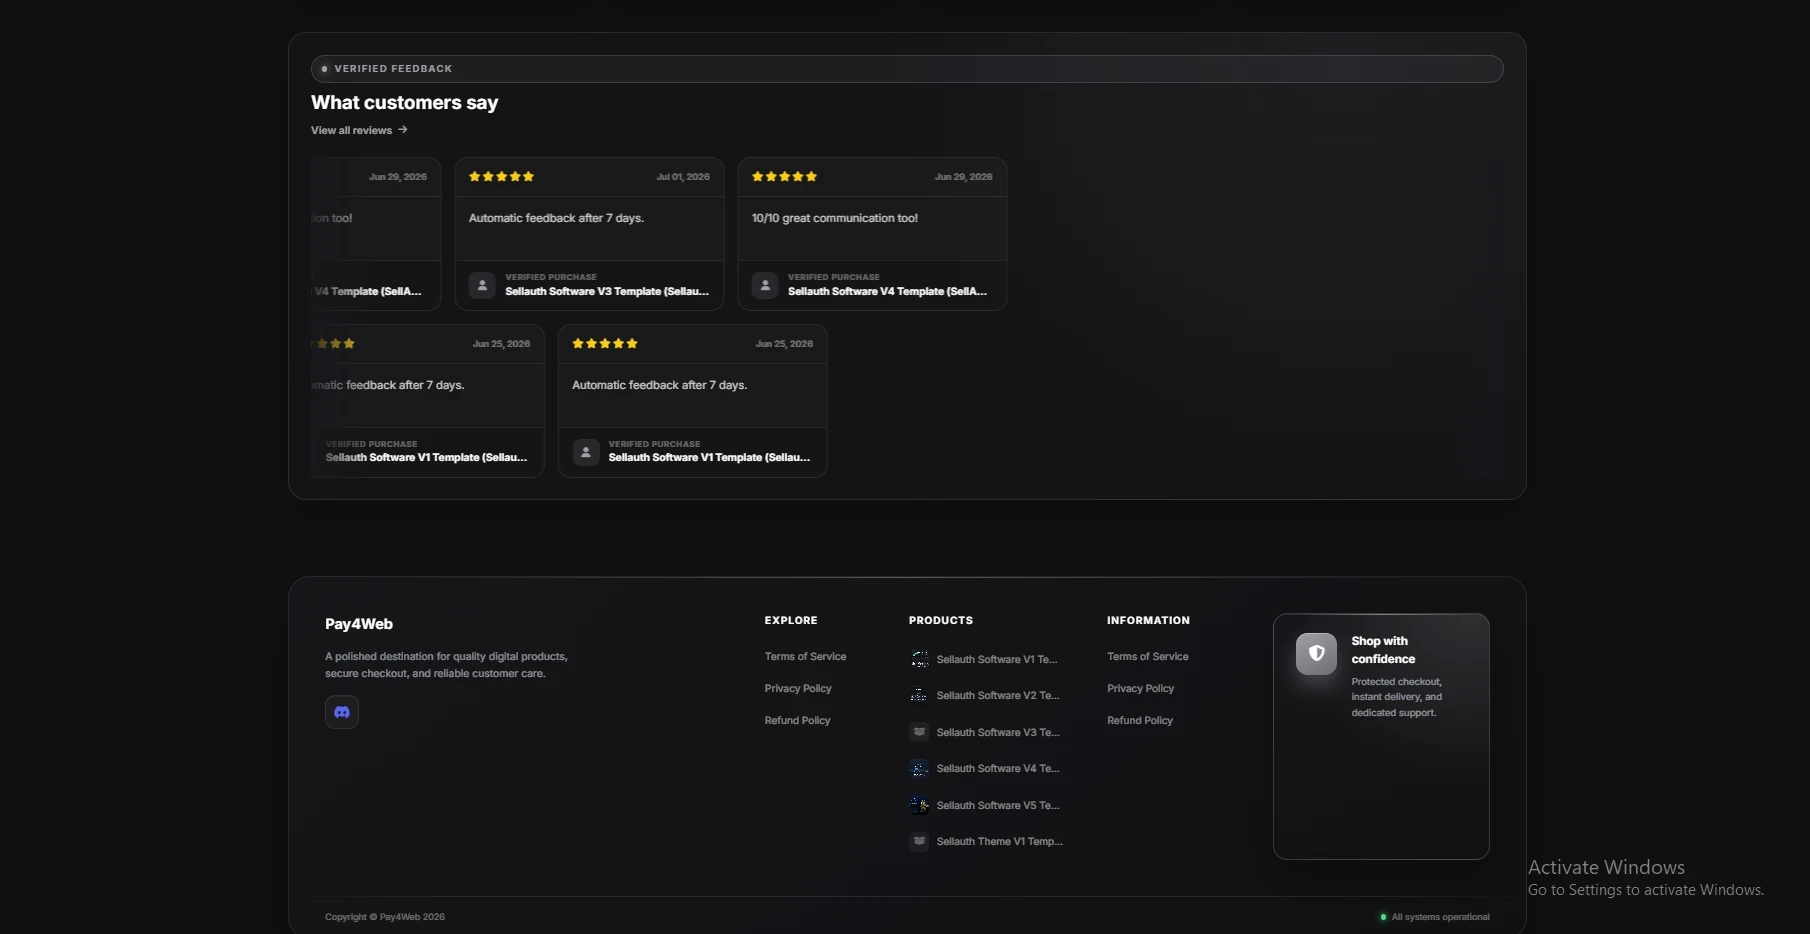Screen dimensions: 1810x934
Task: Open Terms of Service under Explore
Action: click(x=805, y=657)
